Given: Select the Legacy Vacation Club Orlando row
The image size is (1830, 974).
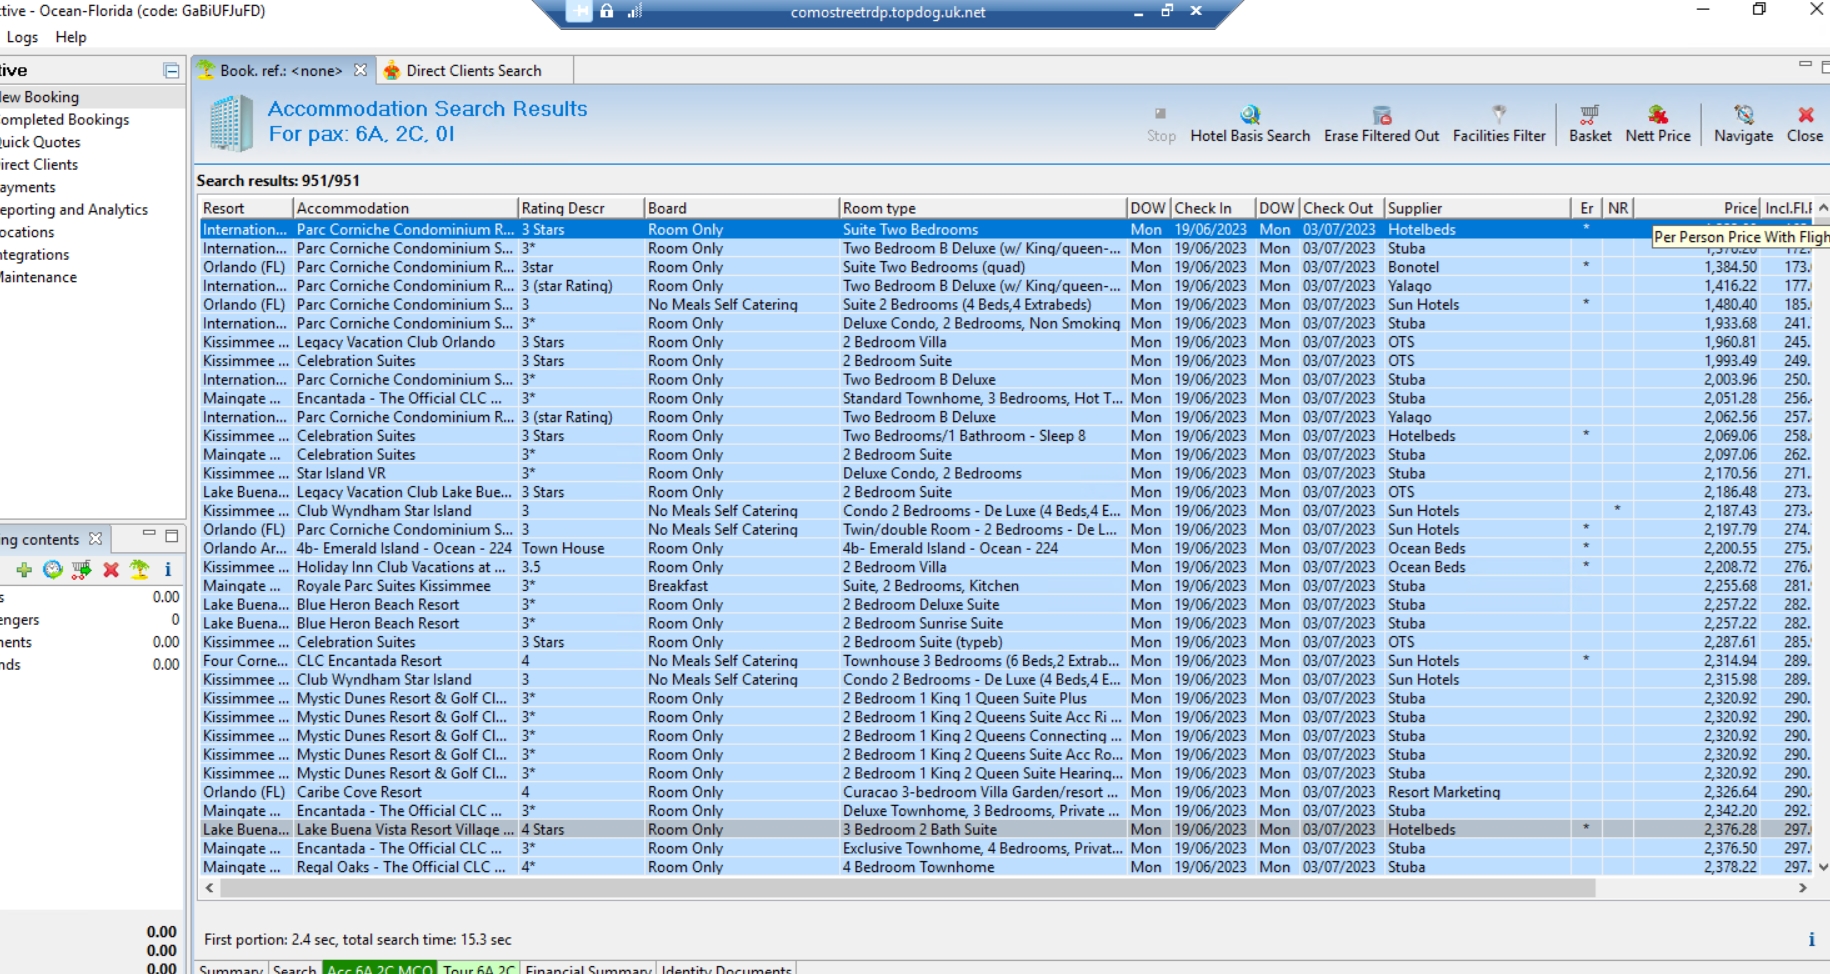Looking at the screenshot, I should [1006, 342].
